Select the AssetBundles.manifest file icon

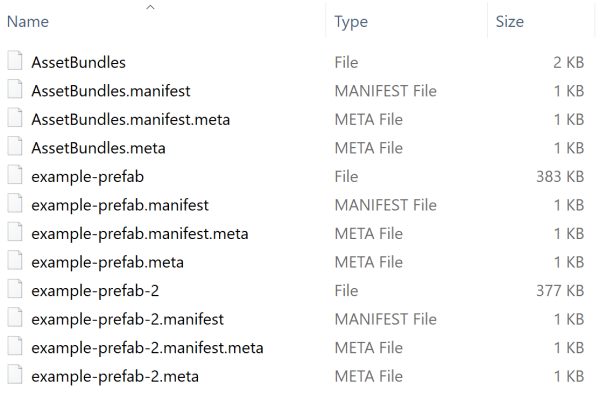pyautogui.click(x=15, y=90)
